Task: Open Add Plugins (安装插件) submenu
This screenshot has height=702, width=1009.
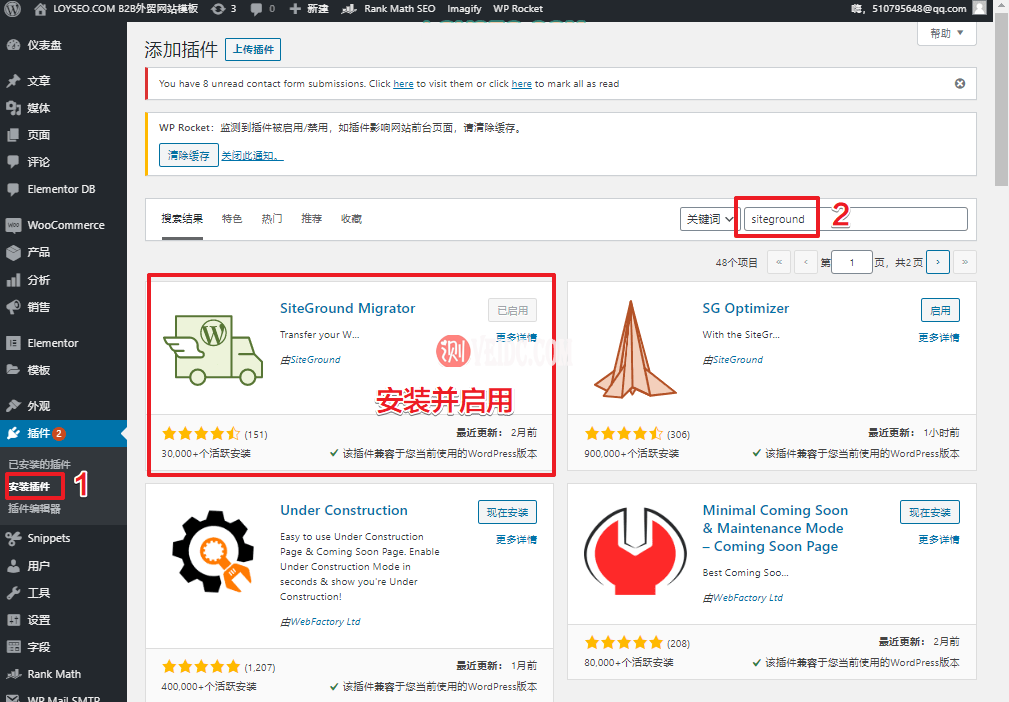Action: click(29, 486)
